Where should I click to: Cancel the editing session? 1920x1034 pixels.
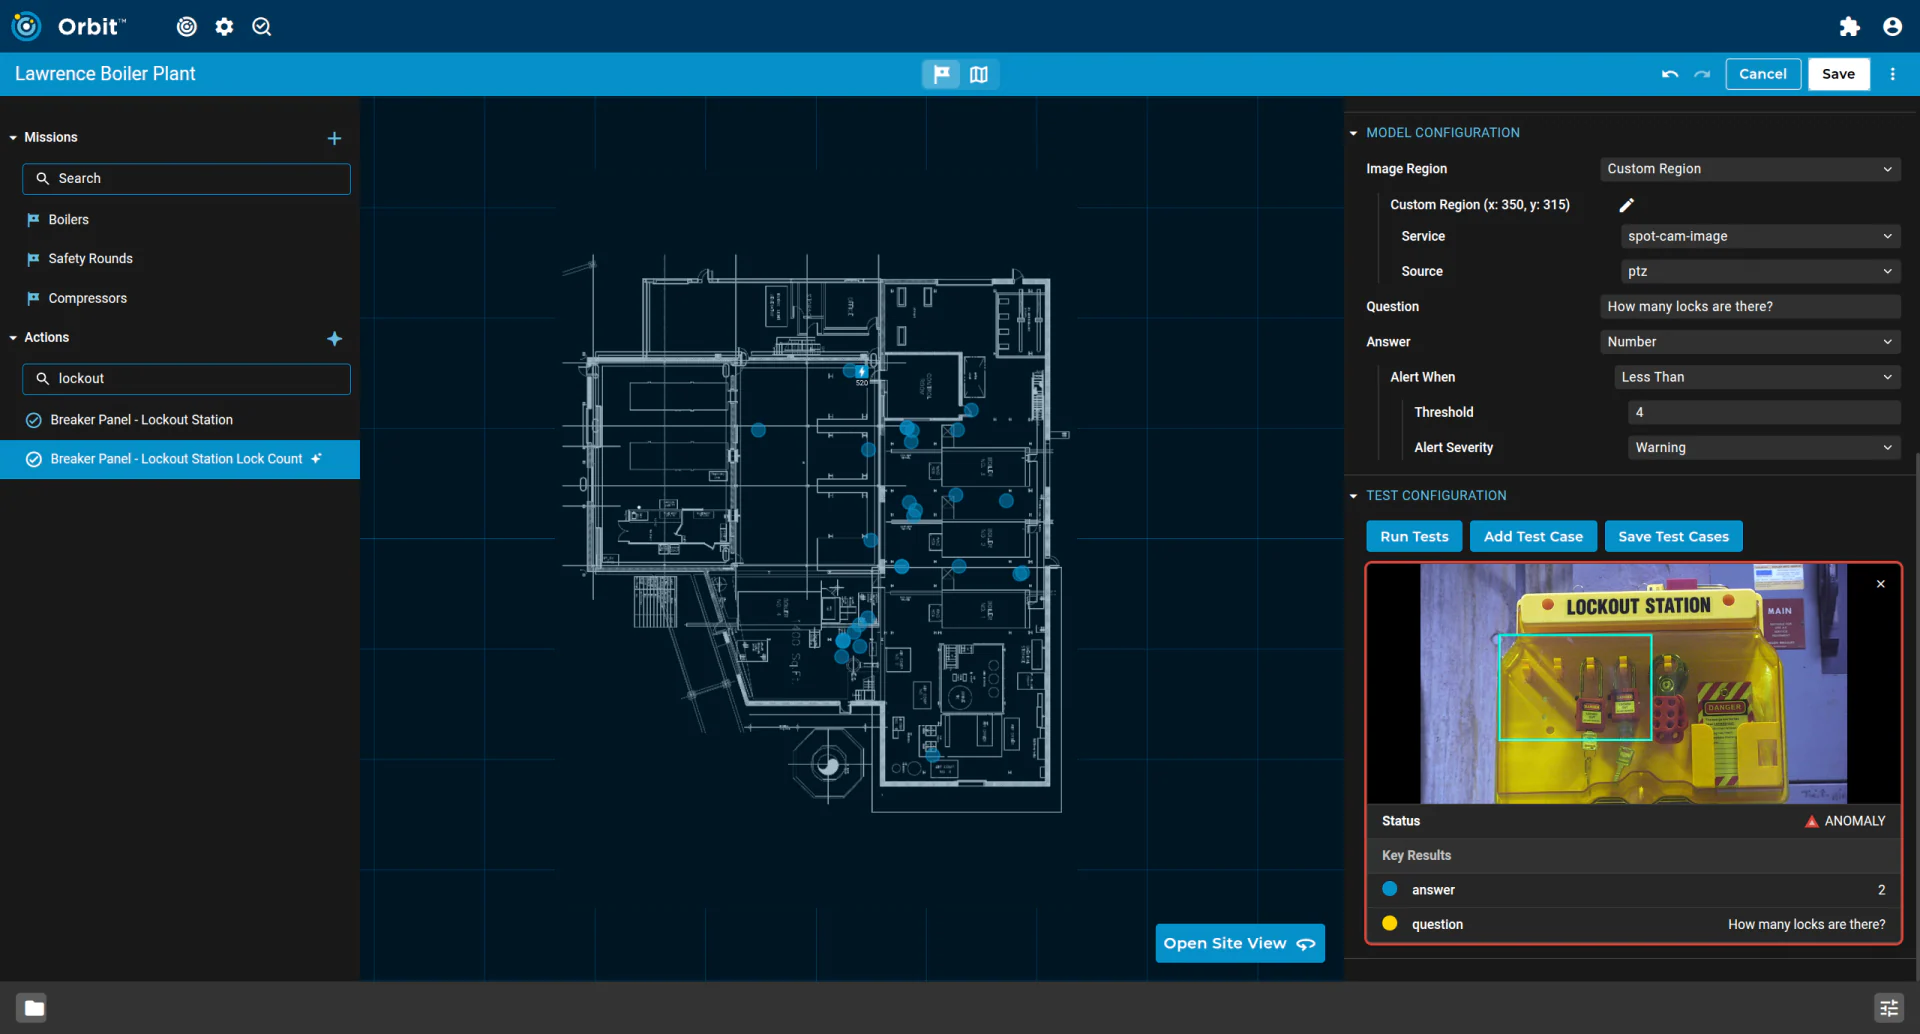(1763, 74)
